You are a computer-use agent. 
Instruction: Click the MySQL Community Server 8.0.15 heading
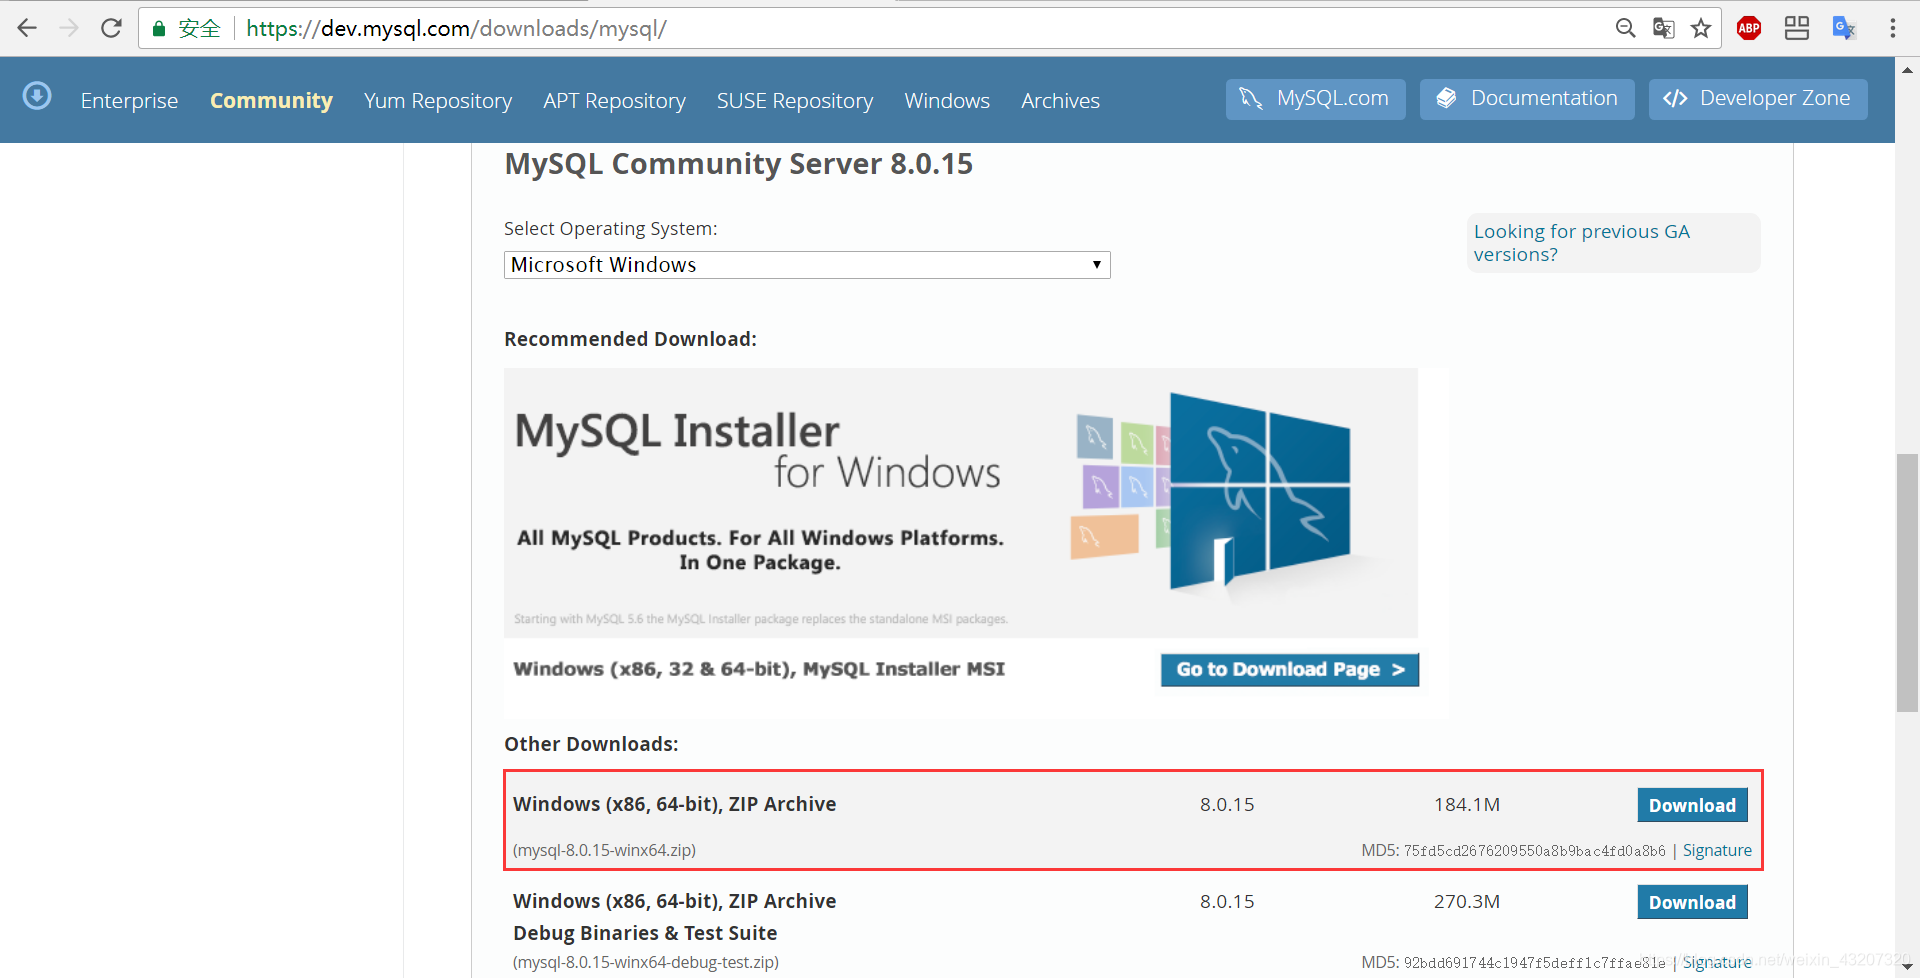coord(738,164)
